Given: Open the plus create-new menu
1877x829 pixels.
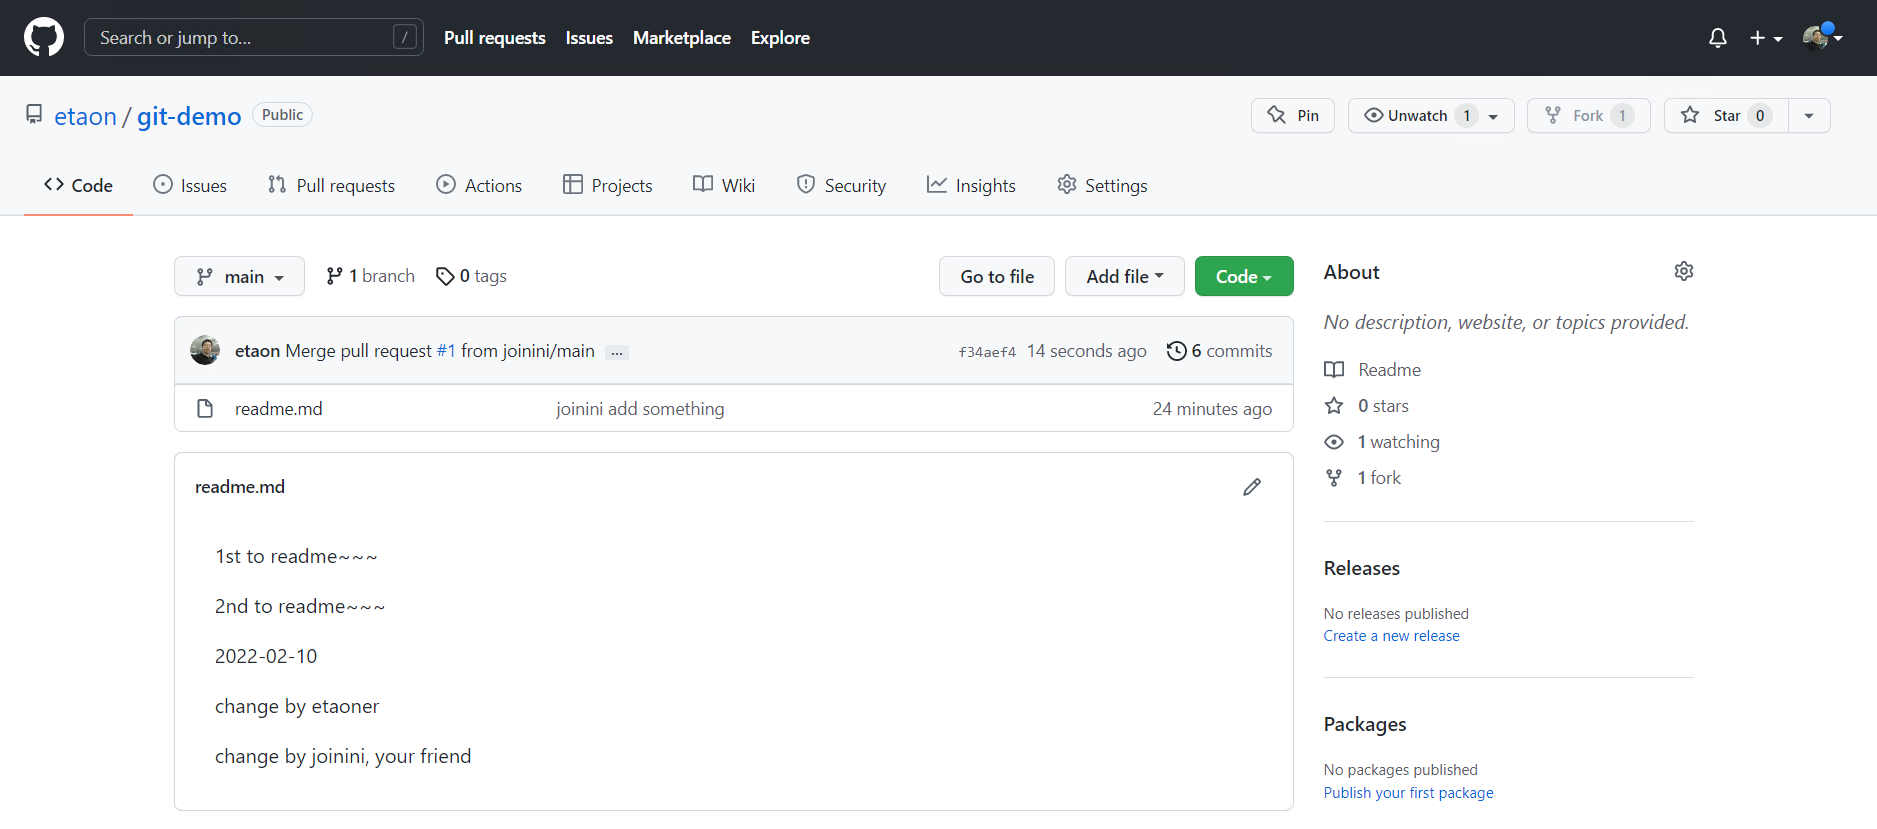Looking at the screenshot, I should click(x=1766, y=38).
